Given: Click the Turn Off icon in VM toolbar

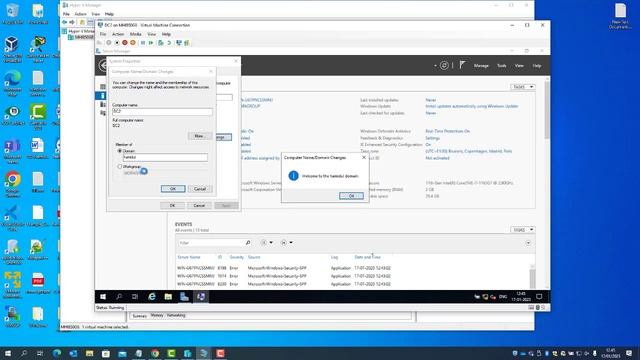Looking at the screenshot, I should (x=117, y=42).
